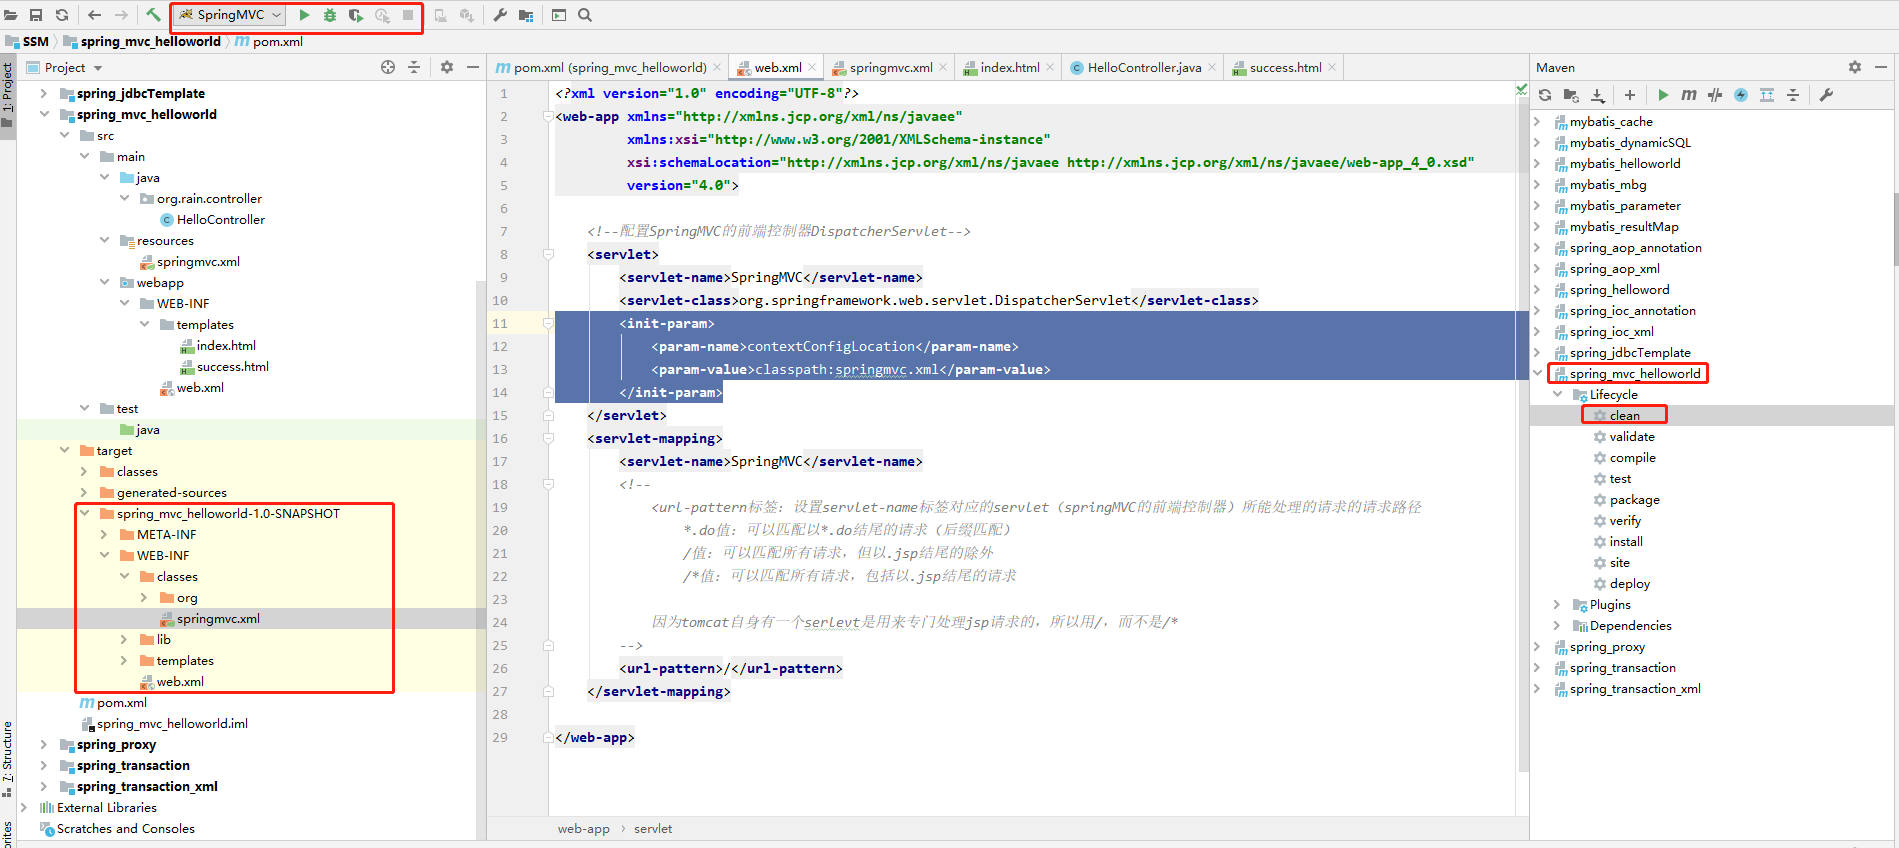Collapse the target folder in Project tree

point(64,451)
